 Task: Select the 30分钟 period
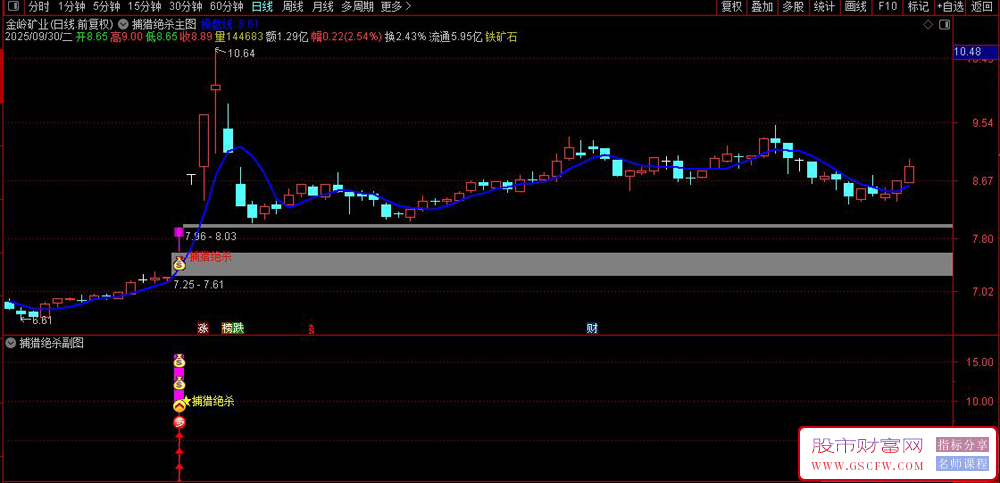(x=185, y=7)
